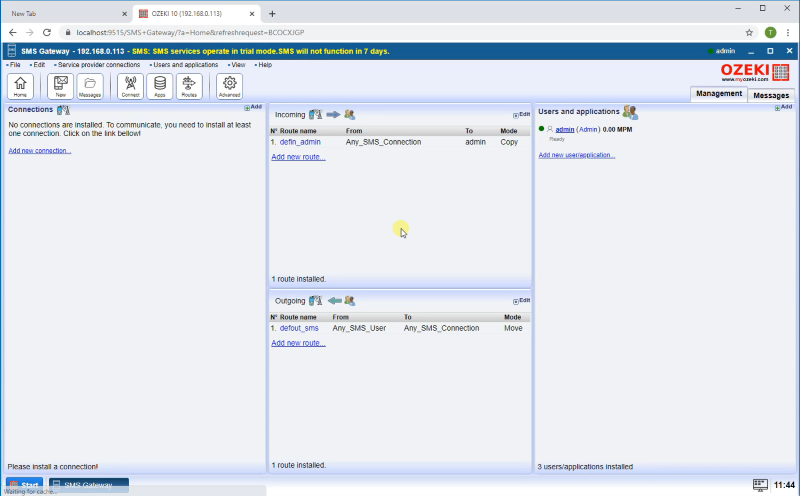Open the Home toolbar icon
Screen dimensions: 800x496
[x=20, y=86]
